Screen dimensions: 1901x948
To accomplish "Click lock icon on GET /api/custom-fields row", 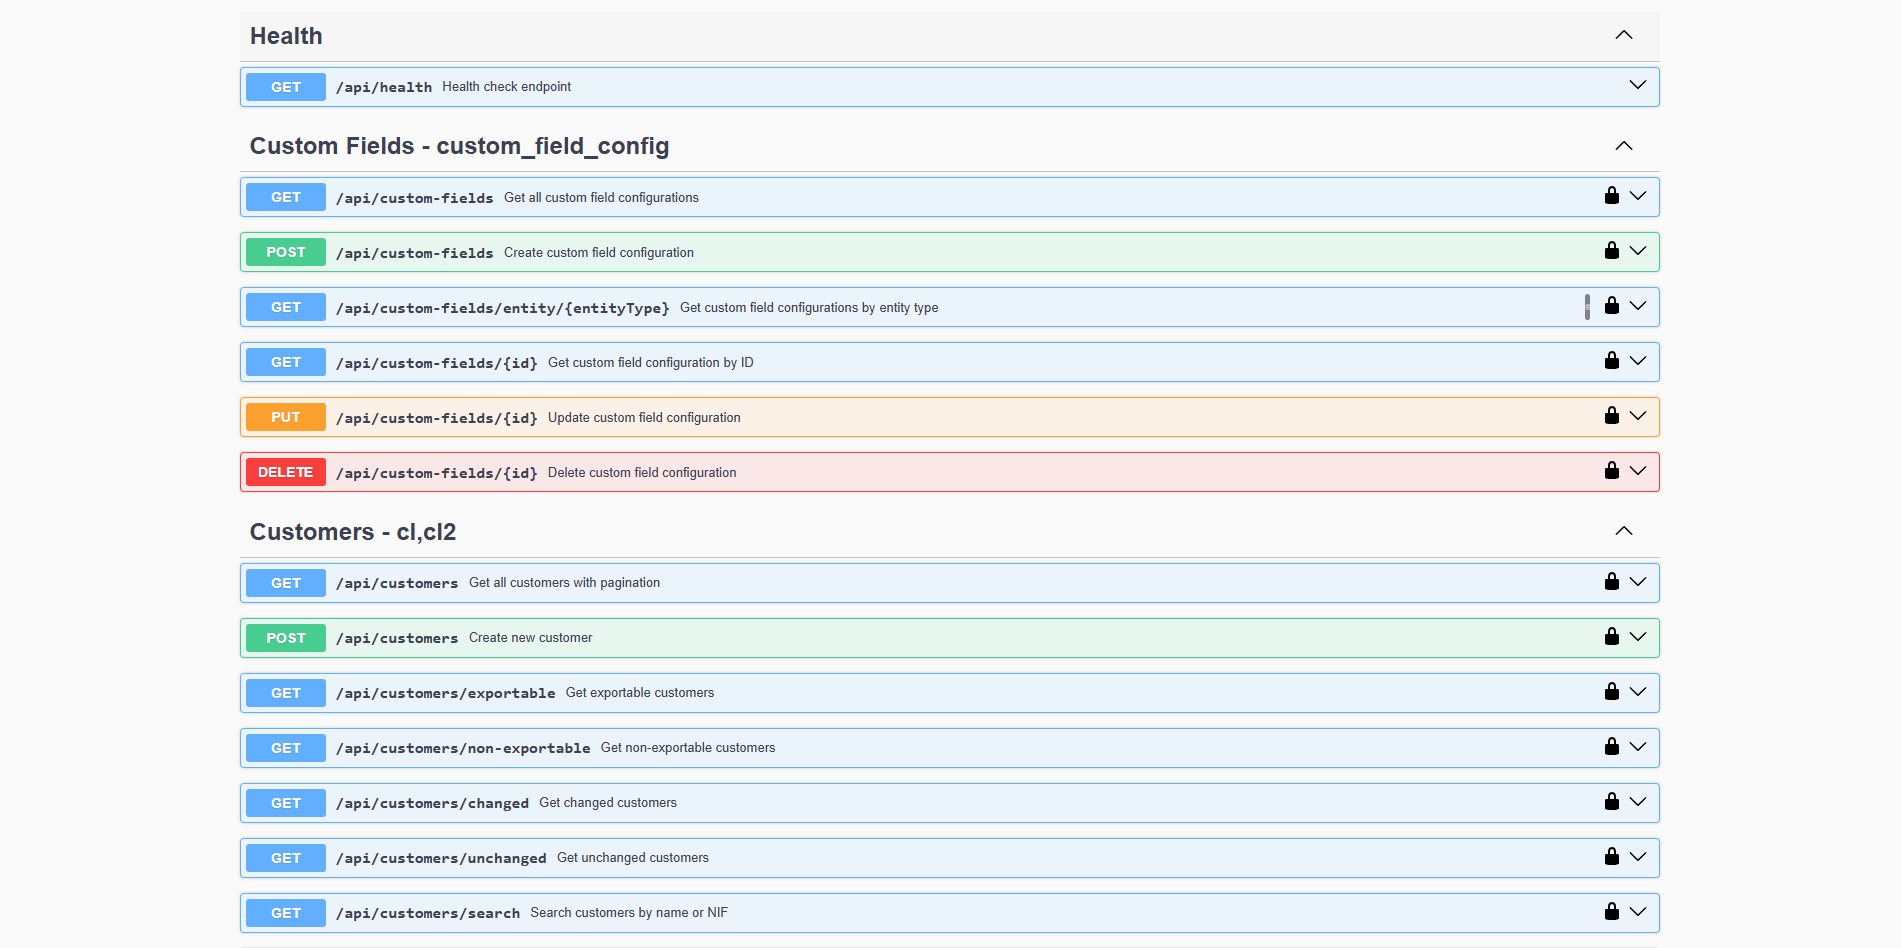I will 1611,196.
